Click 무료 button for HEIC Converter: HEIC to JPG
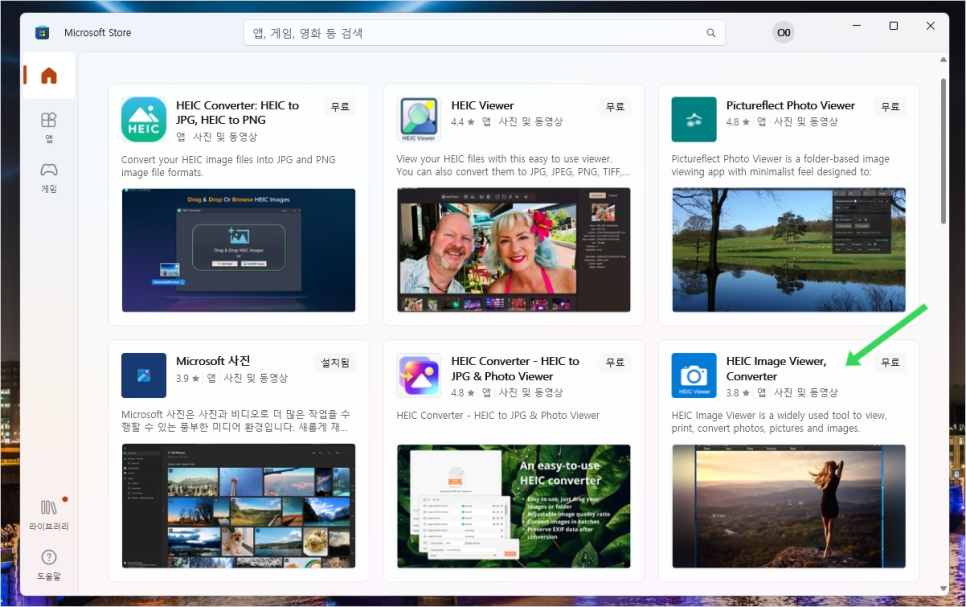 (x=340, y=107)
